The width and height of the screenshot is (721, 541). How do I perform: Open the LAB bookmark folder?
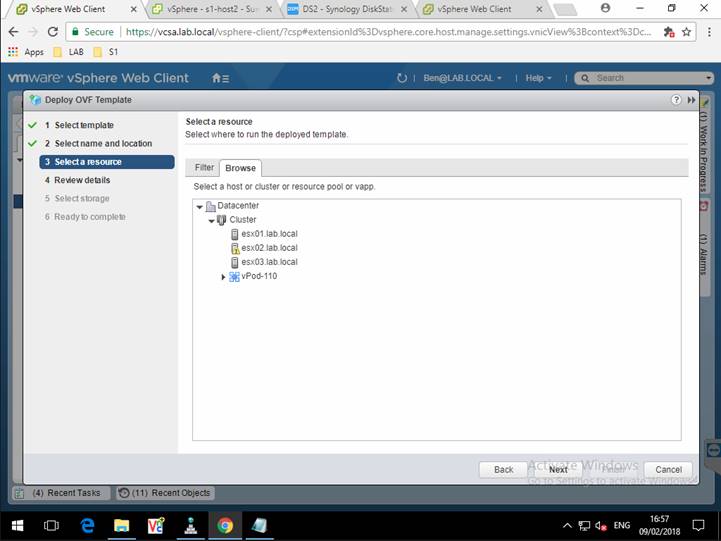coord(69,52)
